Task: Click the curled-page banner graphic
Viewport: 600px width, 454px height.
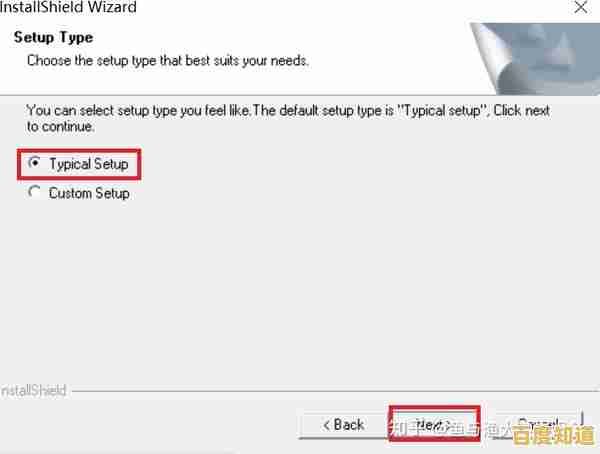Action: pyautogui.click(x=535, y=59)
